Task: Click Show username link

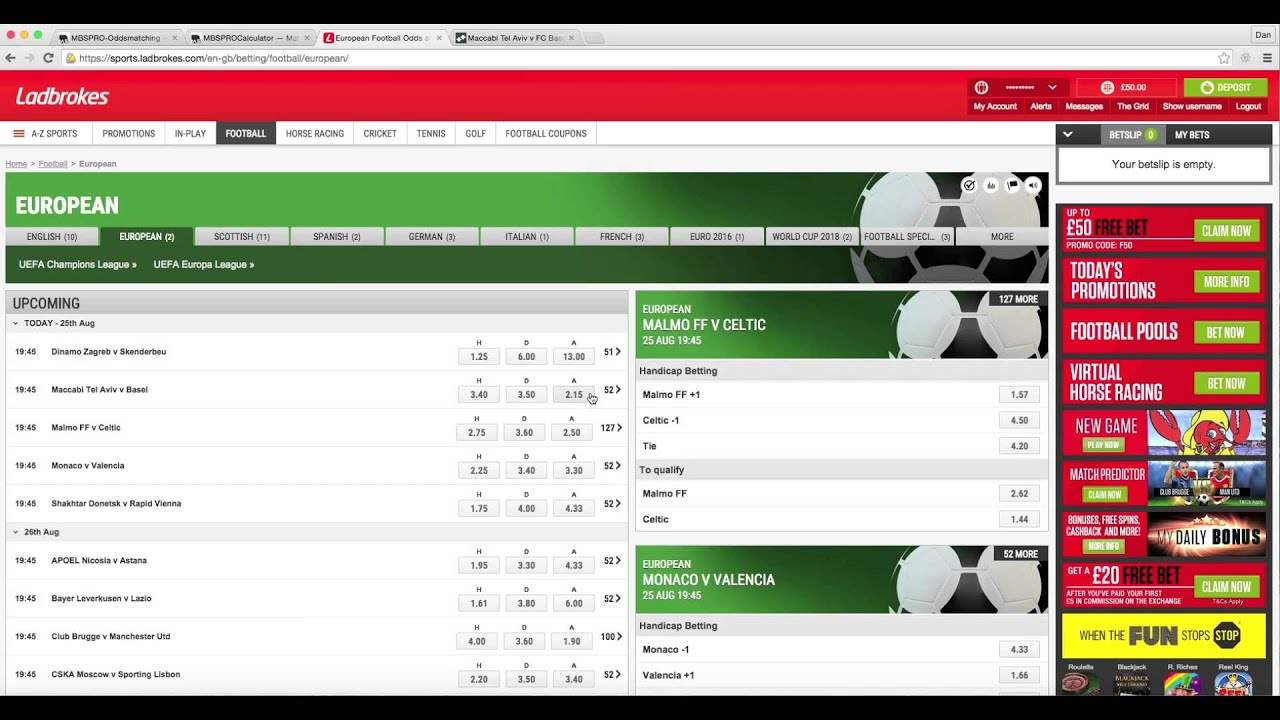Action: pyautogui.click(x=1192, y=106)
